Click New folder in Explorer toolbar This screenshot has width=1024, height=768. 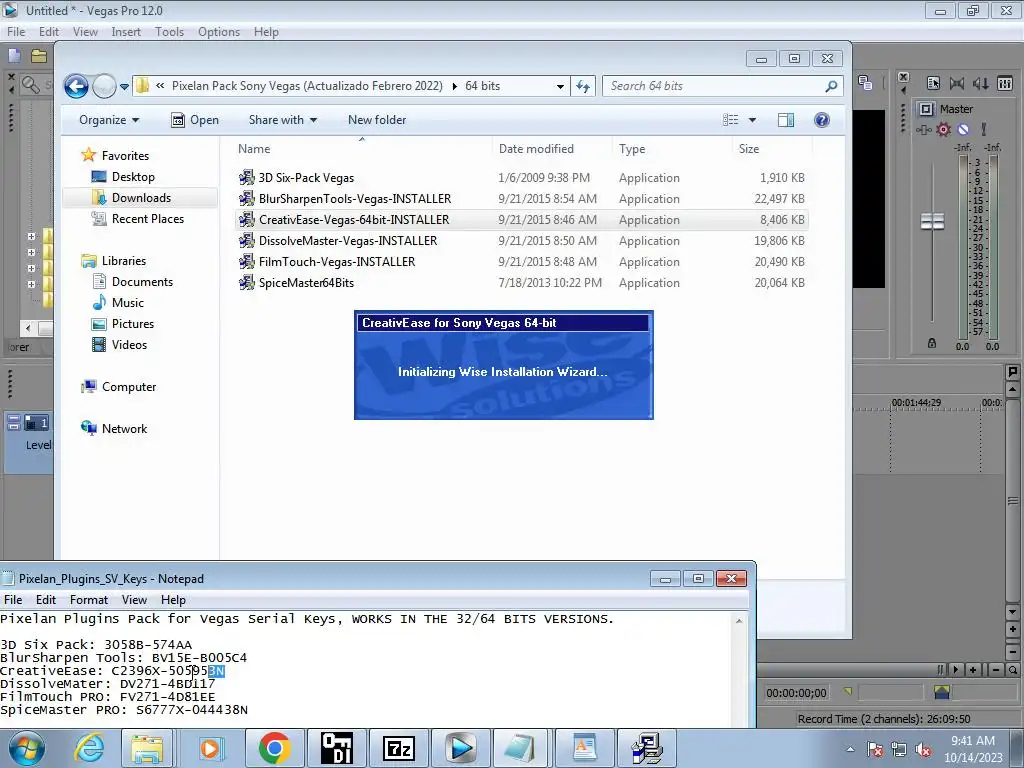(x=377, y=120)
